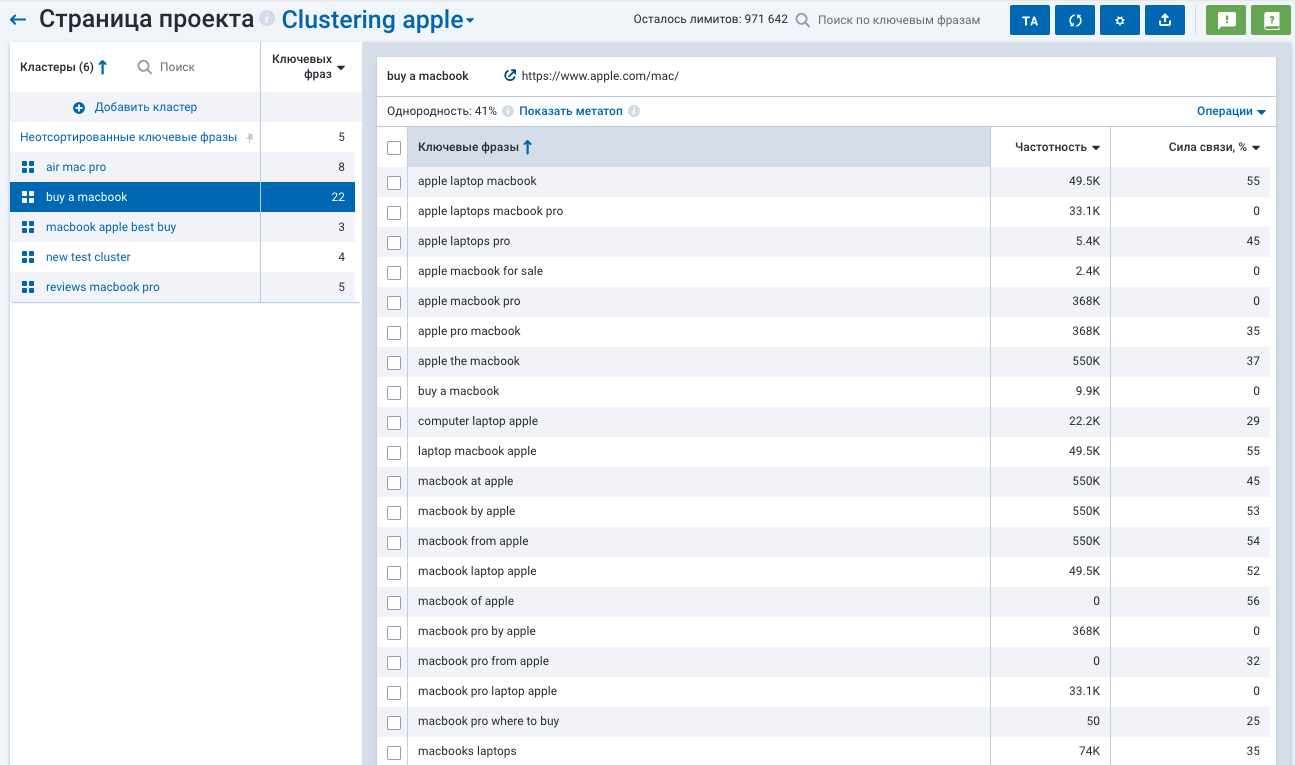Click info icon next to Однородность: 41%
1295x765 pixels.
pyautogui.click(x=508, y=111)
